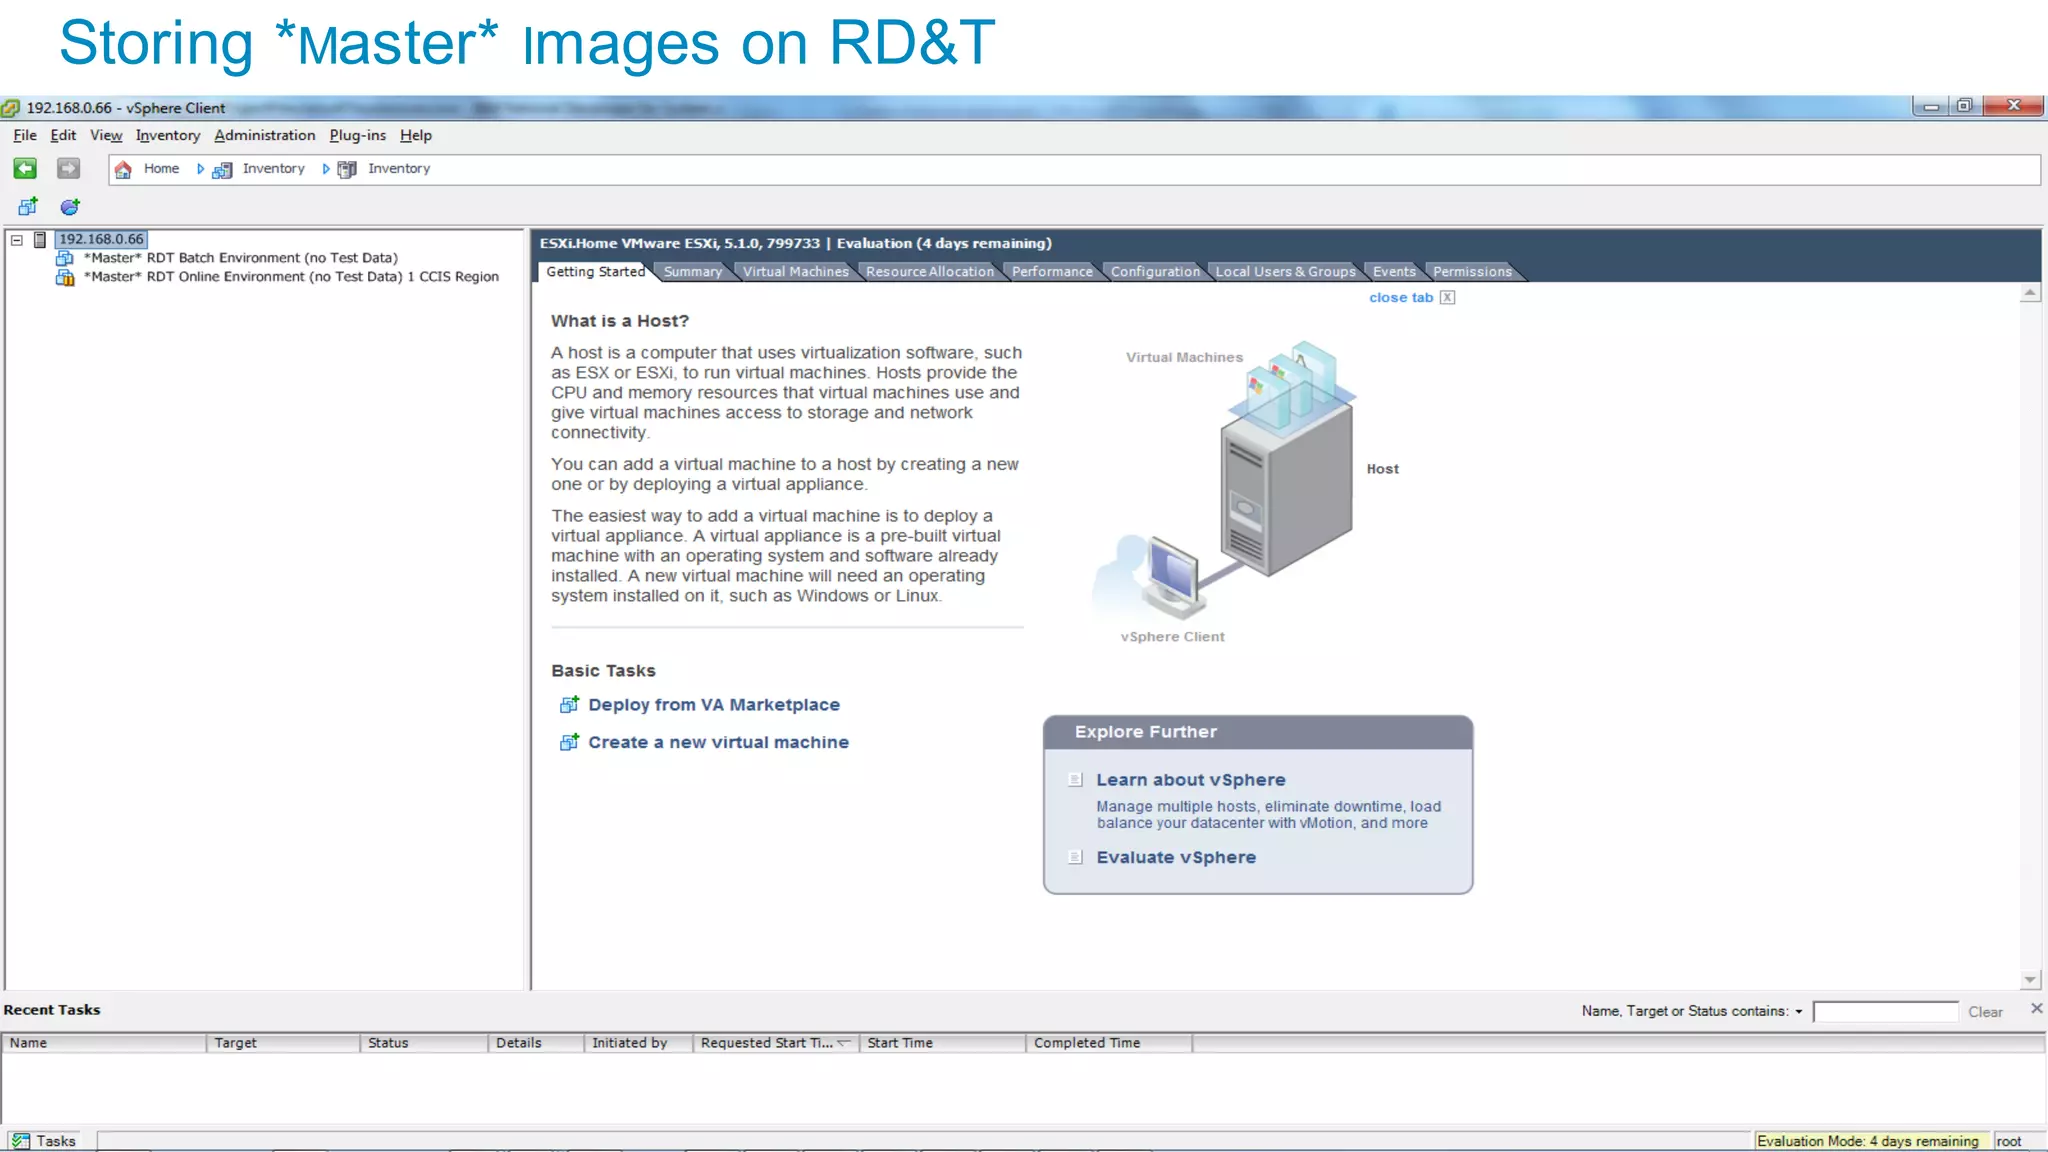
Task: Click Deploy from VA Marketplace link
Action: pos(714,705)
